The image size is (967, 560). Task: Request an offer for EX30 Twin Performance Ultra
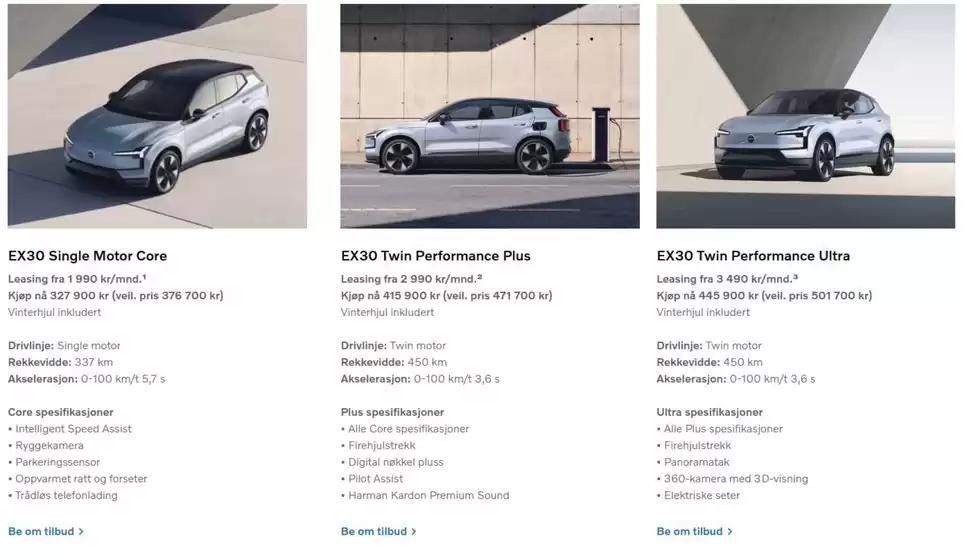(694, 532)
